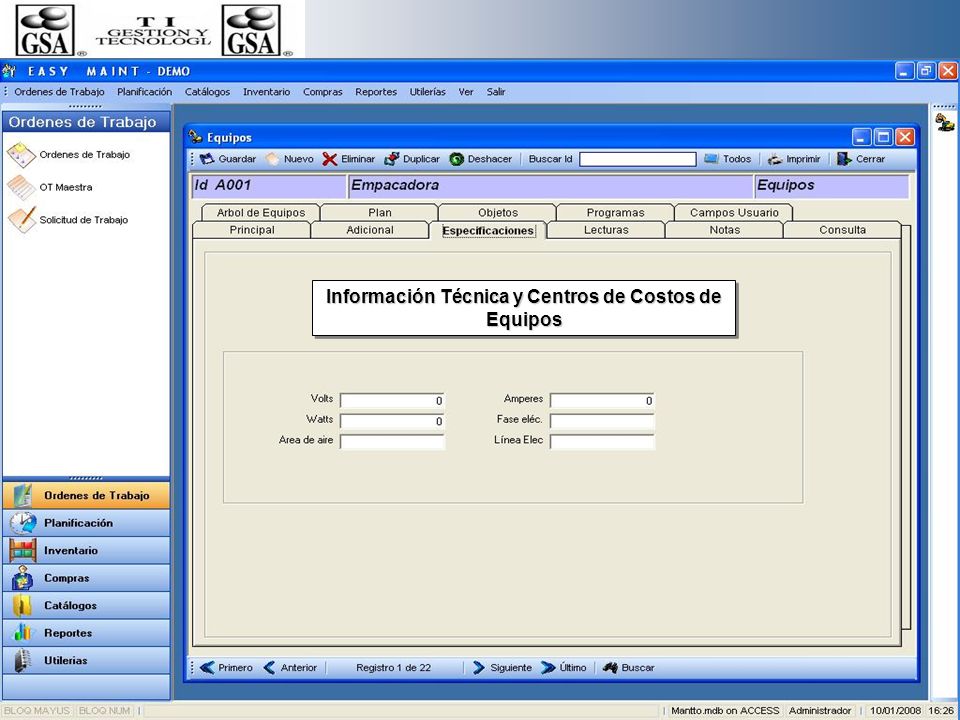Click Registro 1 de 22 text
960x720 pixels.
coord(394,668)
